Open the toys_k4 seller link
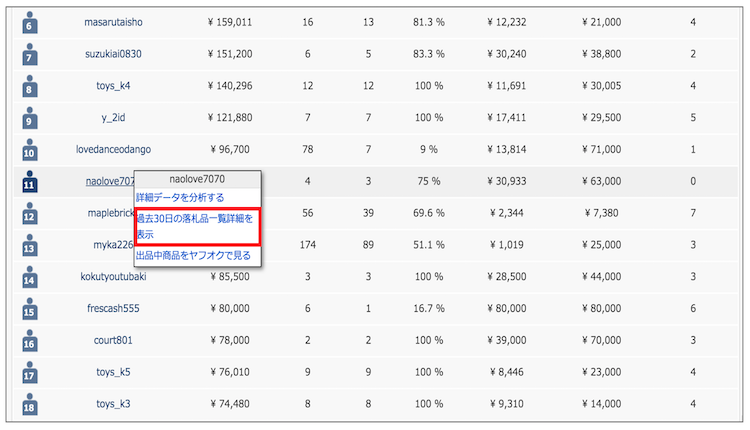This screenshot has width=750, height=430. click(113, 85)
